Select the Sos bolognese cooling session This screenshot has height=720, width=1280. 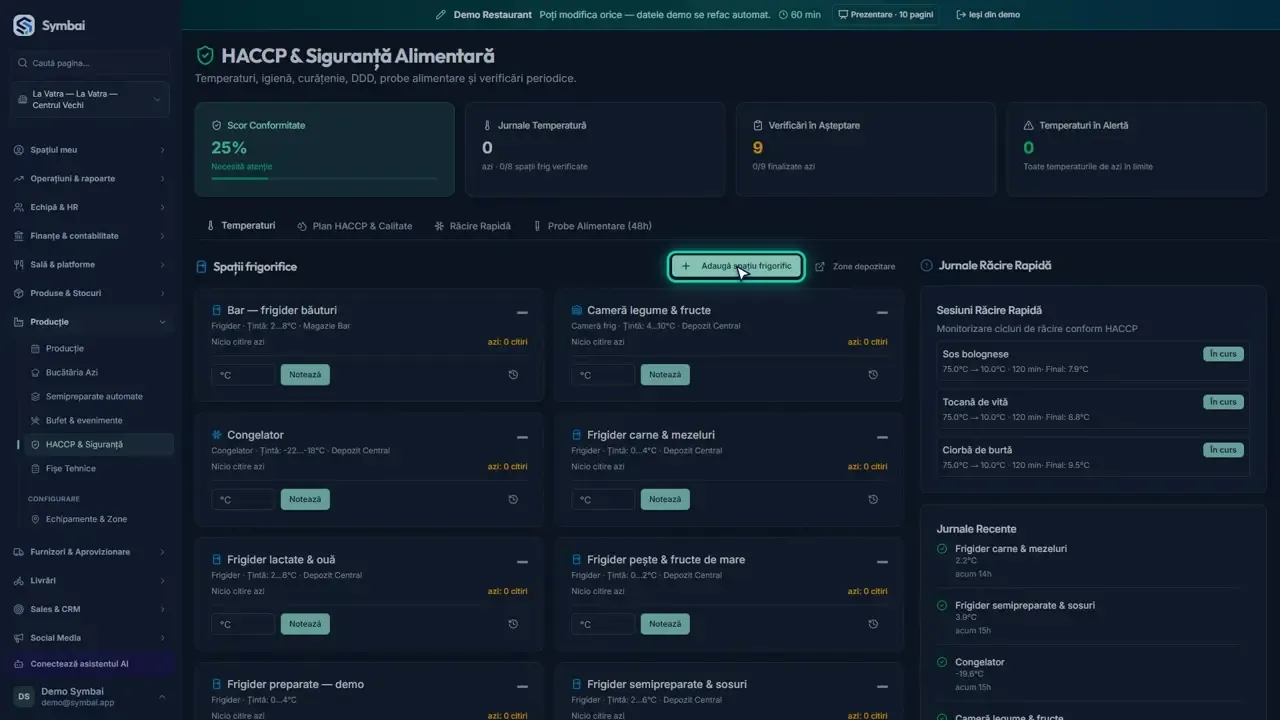[x=1093, y=361]
